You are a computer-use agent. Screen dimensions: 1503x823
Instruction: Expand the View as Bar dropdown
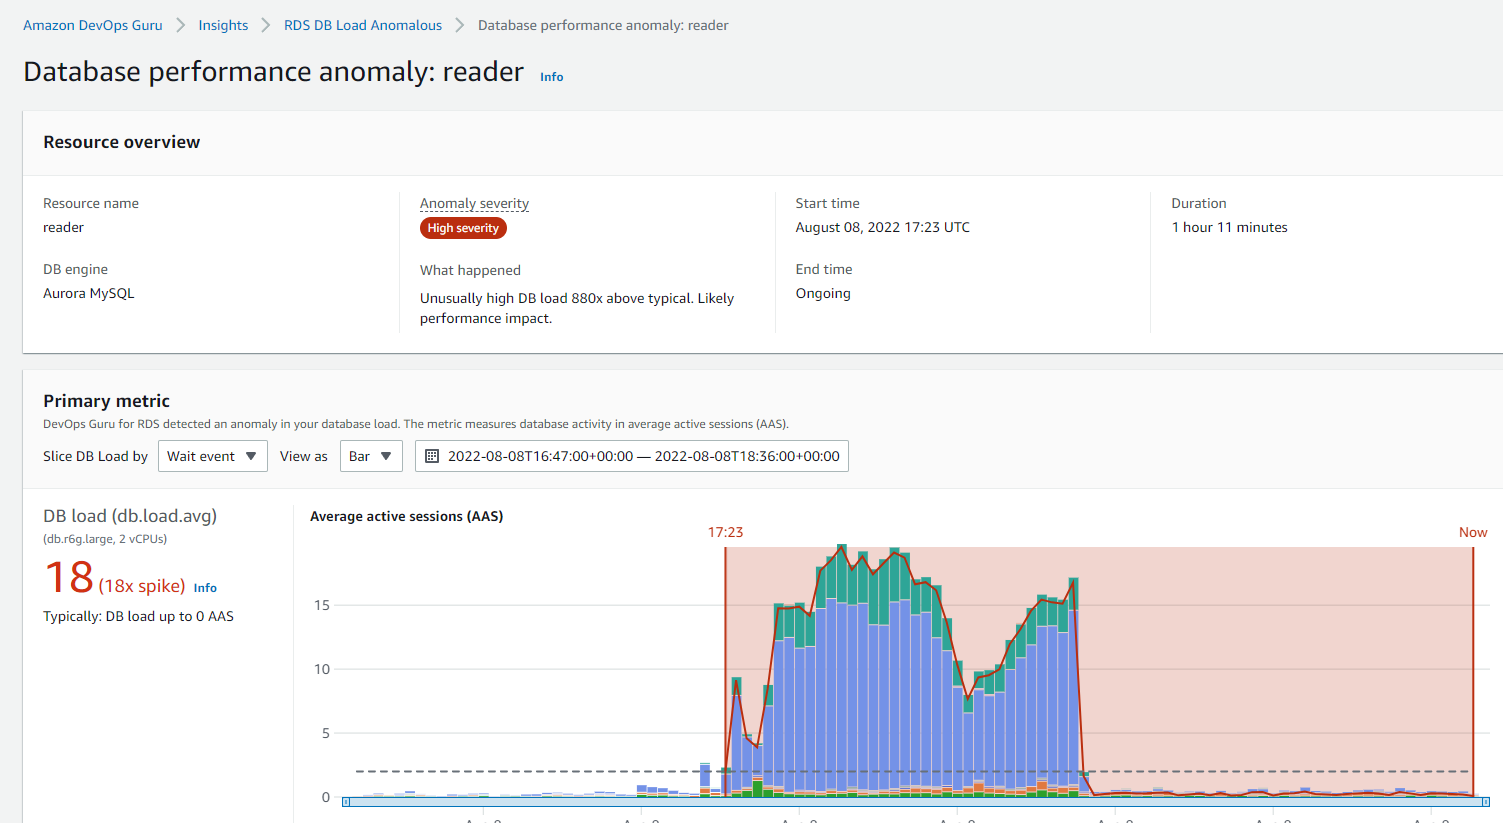click(x=370, y=456)
